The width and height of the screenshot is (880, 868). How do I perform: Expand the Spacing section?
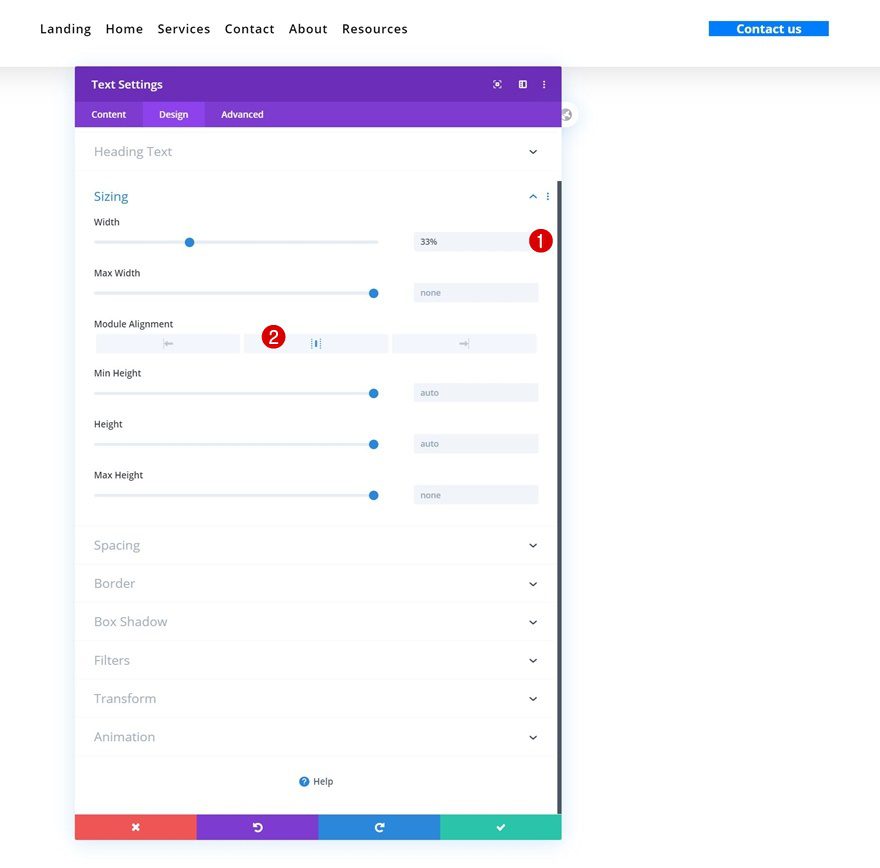tap(316, 545)
